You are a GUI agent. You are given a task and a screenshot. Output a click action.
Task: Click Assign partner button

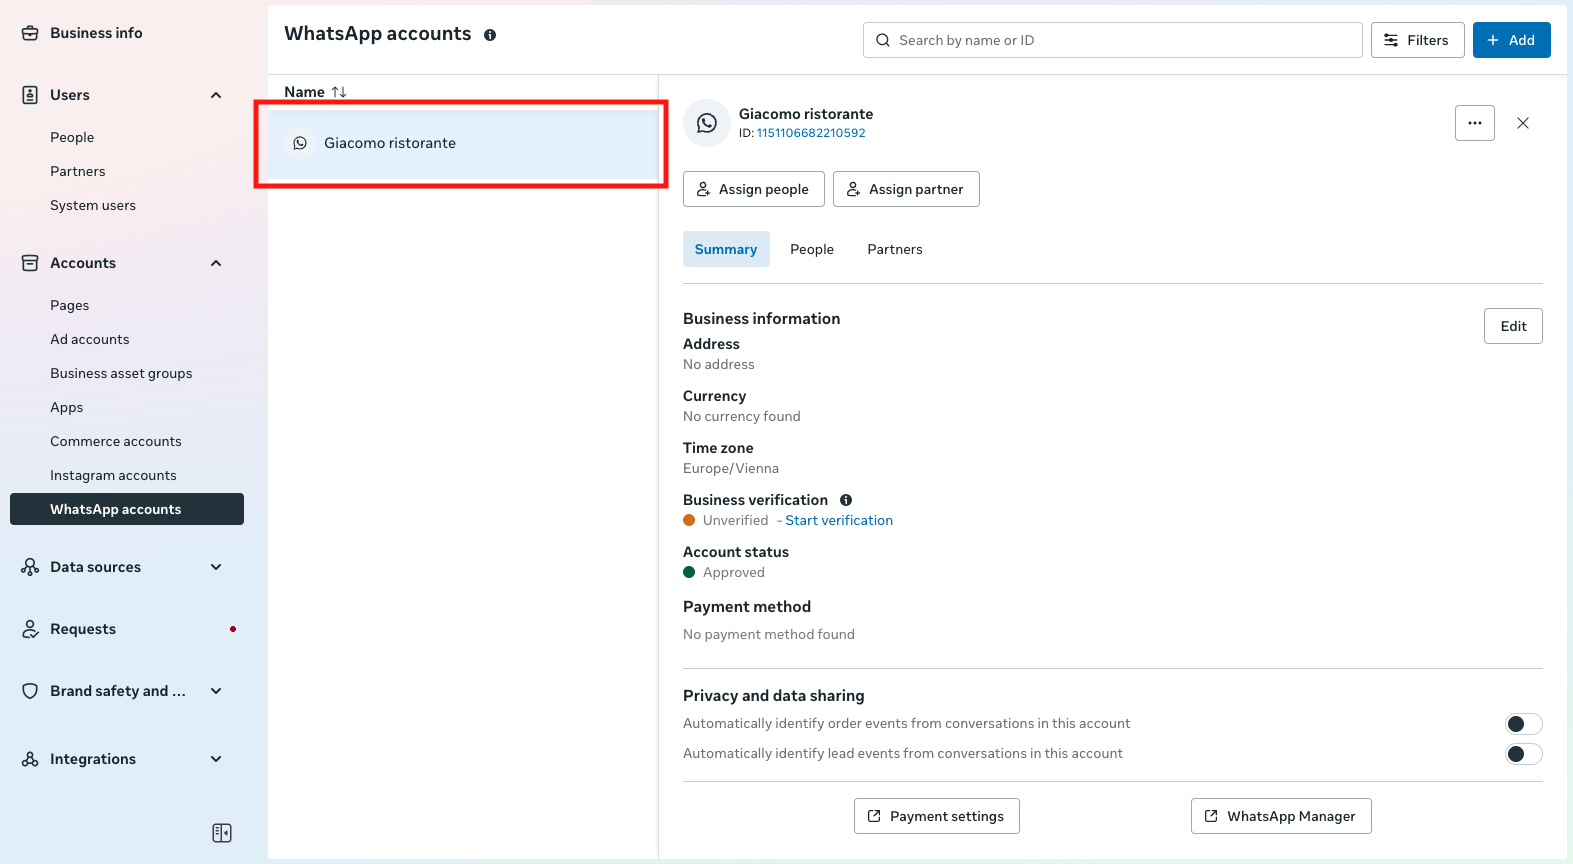point(906,189)
